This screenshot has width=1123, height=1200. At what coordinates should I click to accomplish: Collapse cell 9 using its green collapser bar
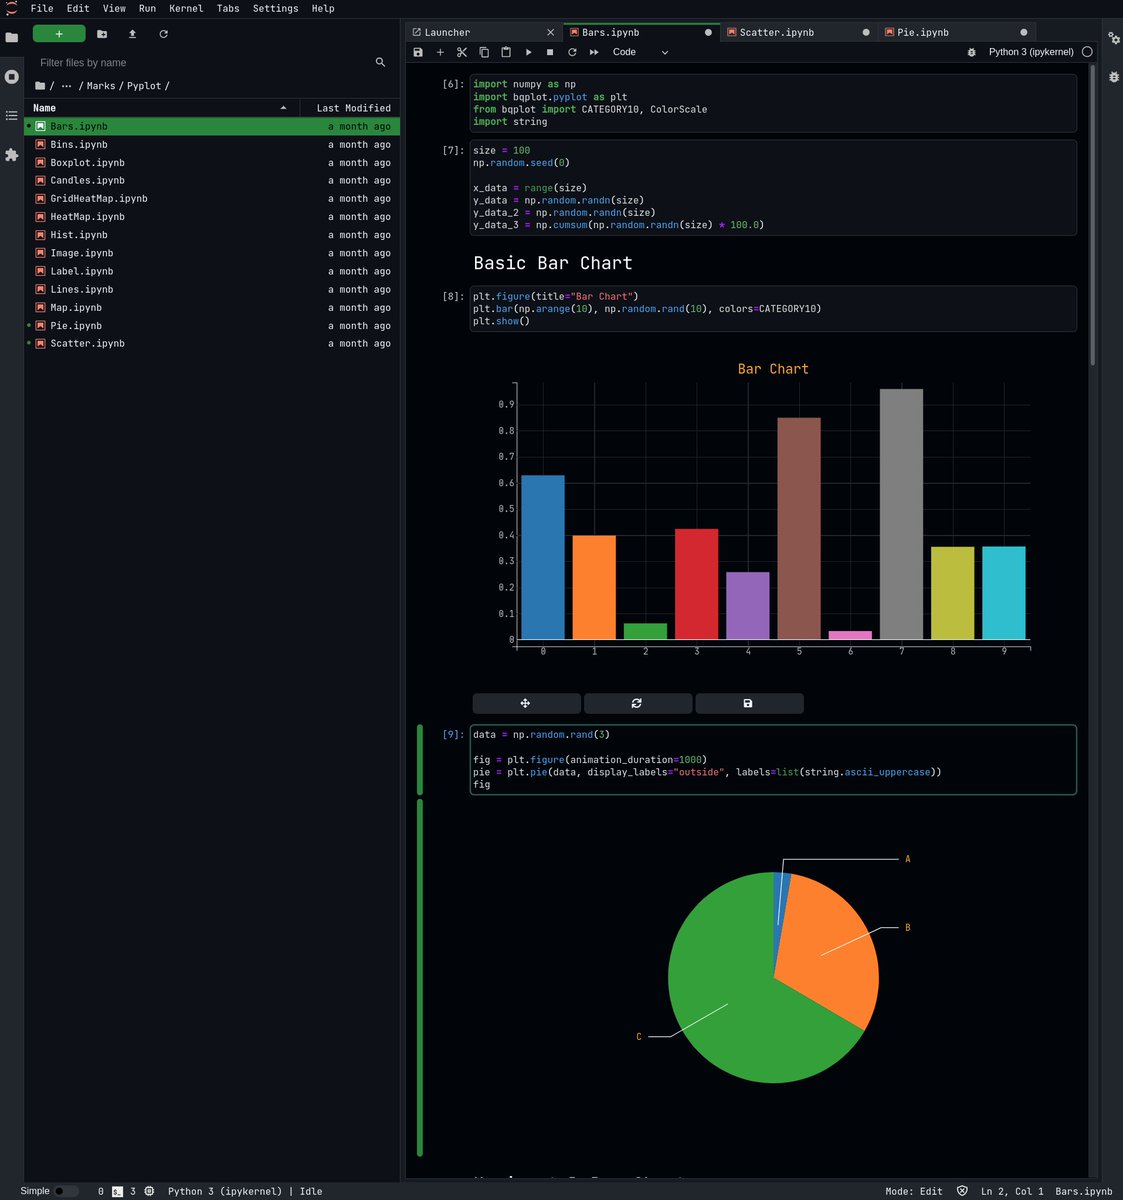(x=420, y=760)
